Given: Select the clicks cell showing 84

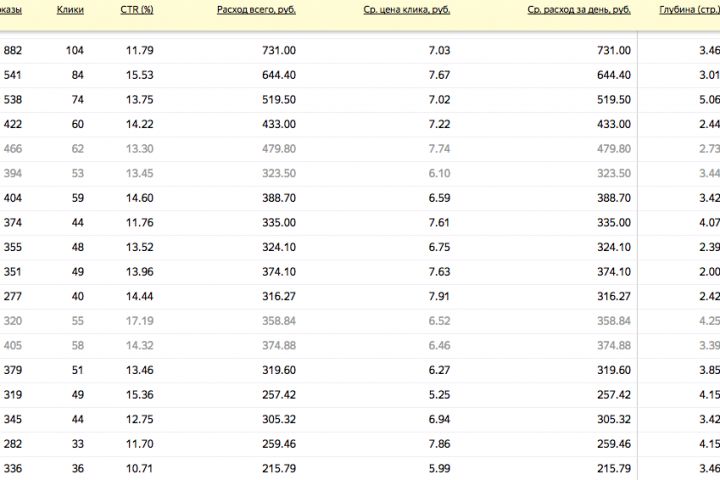Looking at the screenshot, I should pos(76,75).
